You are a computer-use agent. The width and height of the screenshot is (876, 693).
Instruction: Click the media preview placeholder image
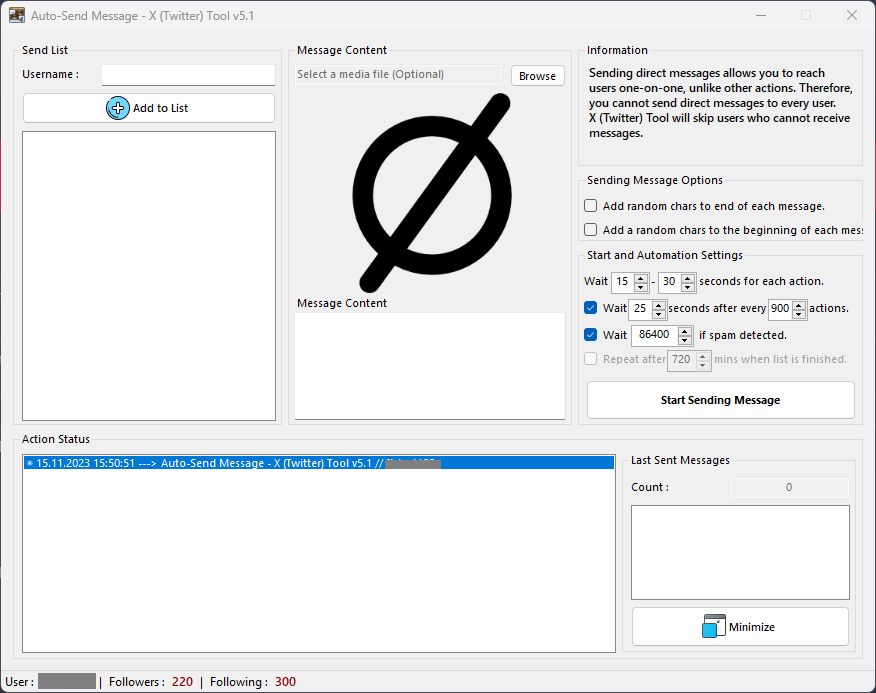pyautogui.click(x=431, y=193)
